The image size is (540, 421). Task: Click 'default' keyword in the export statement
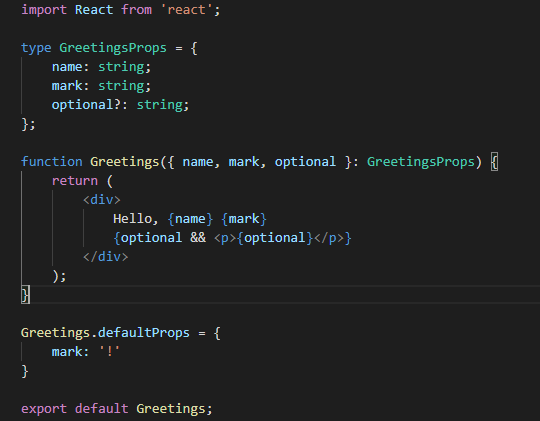pyautogui.click(x=102, y=409)
